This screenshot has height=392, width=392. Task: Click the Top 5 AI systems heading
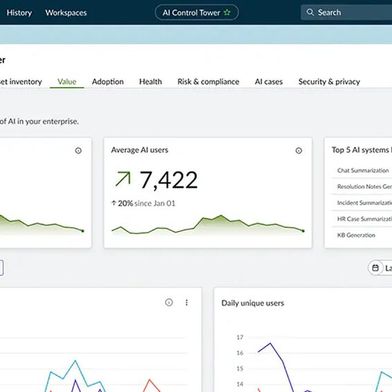tap(362, 150)
